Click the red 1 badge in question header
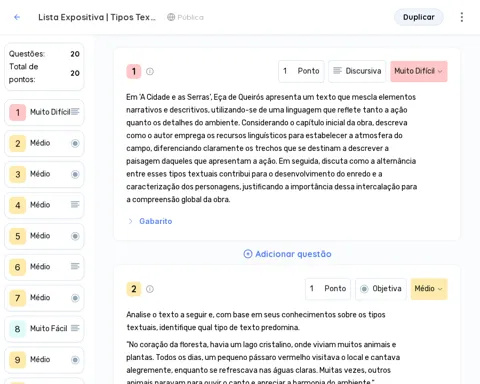The image size is (480, 384). point(134,71)
